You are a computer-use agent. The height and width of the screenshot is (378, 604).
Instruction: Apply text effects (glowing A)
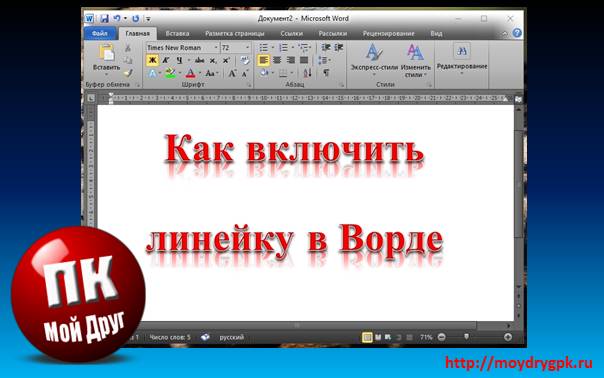[x=153, y=73]
